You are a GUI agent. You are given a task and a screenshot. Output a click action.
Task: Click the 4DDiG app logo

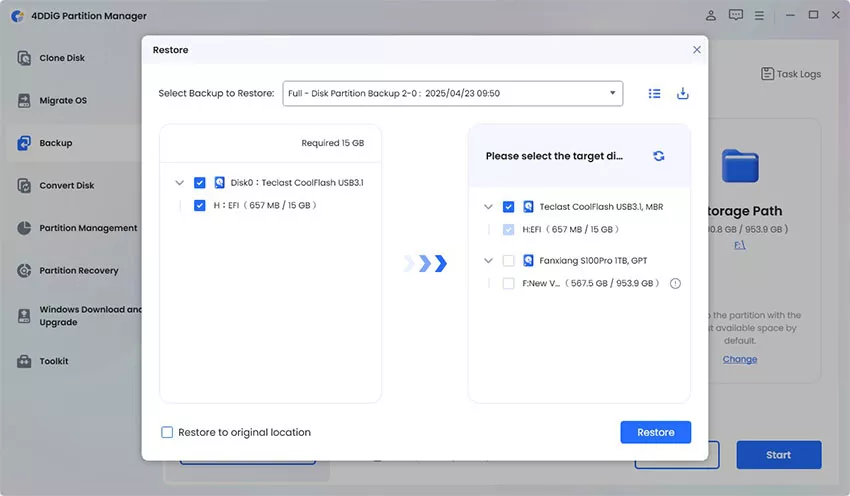[x=17, y=16]
